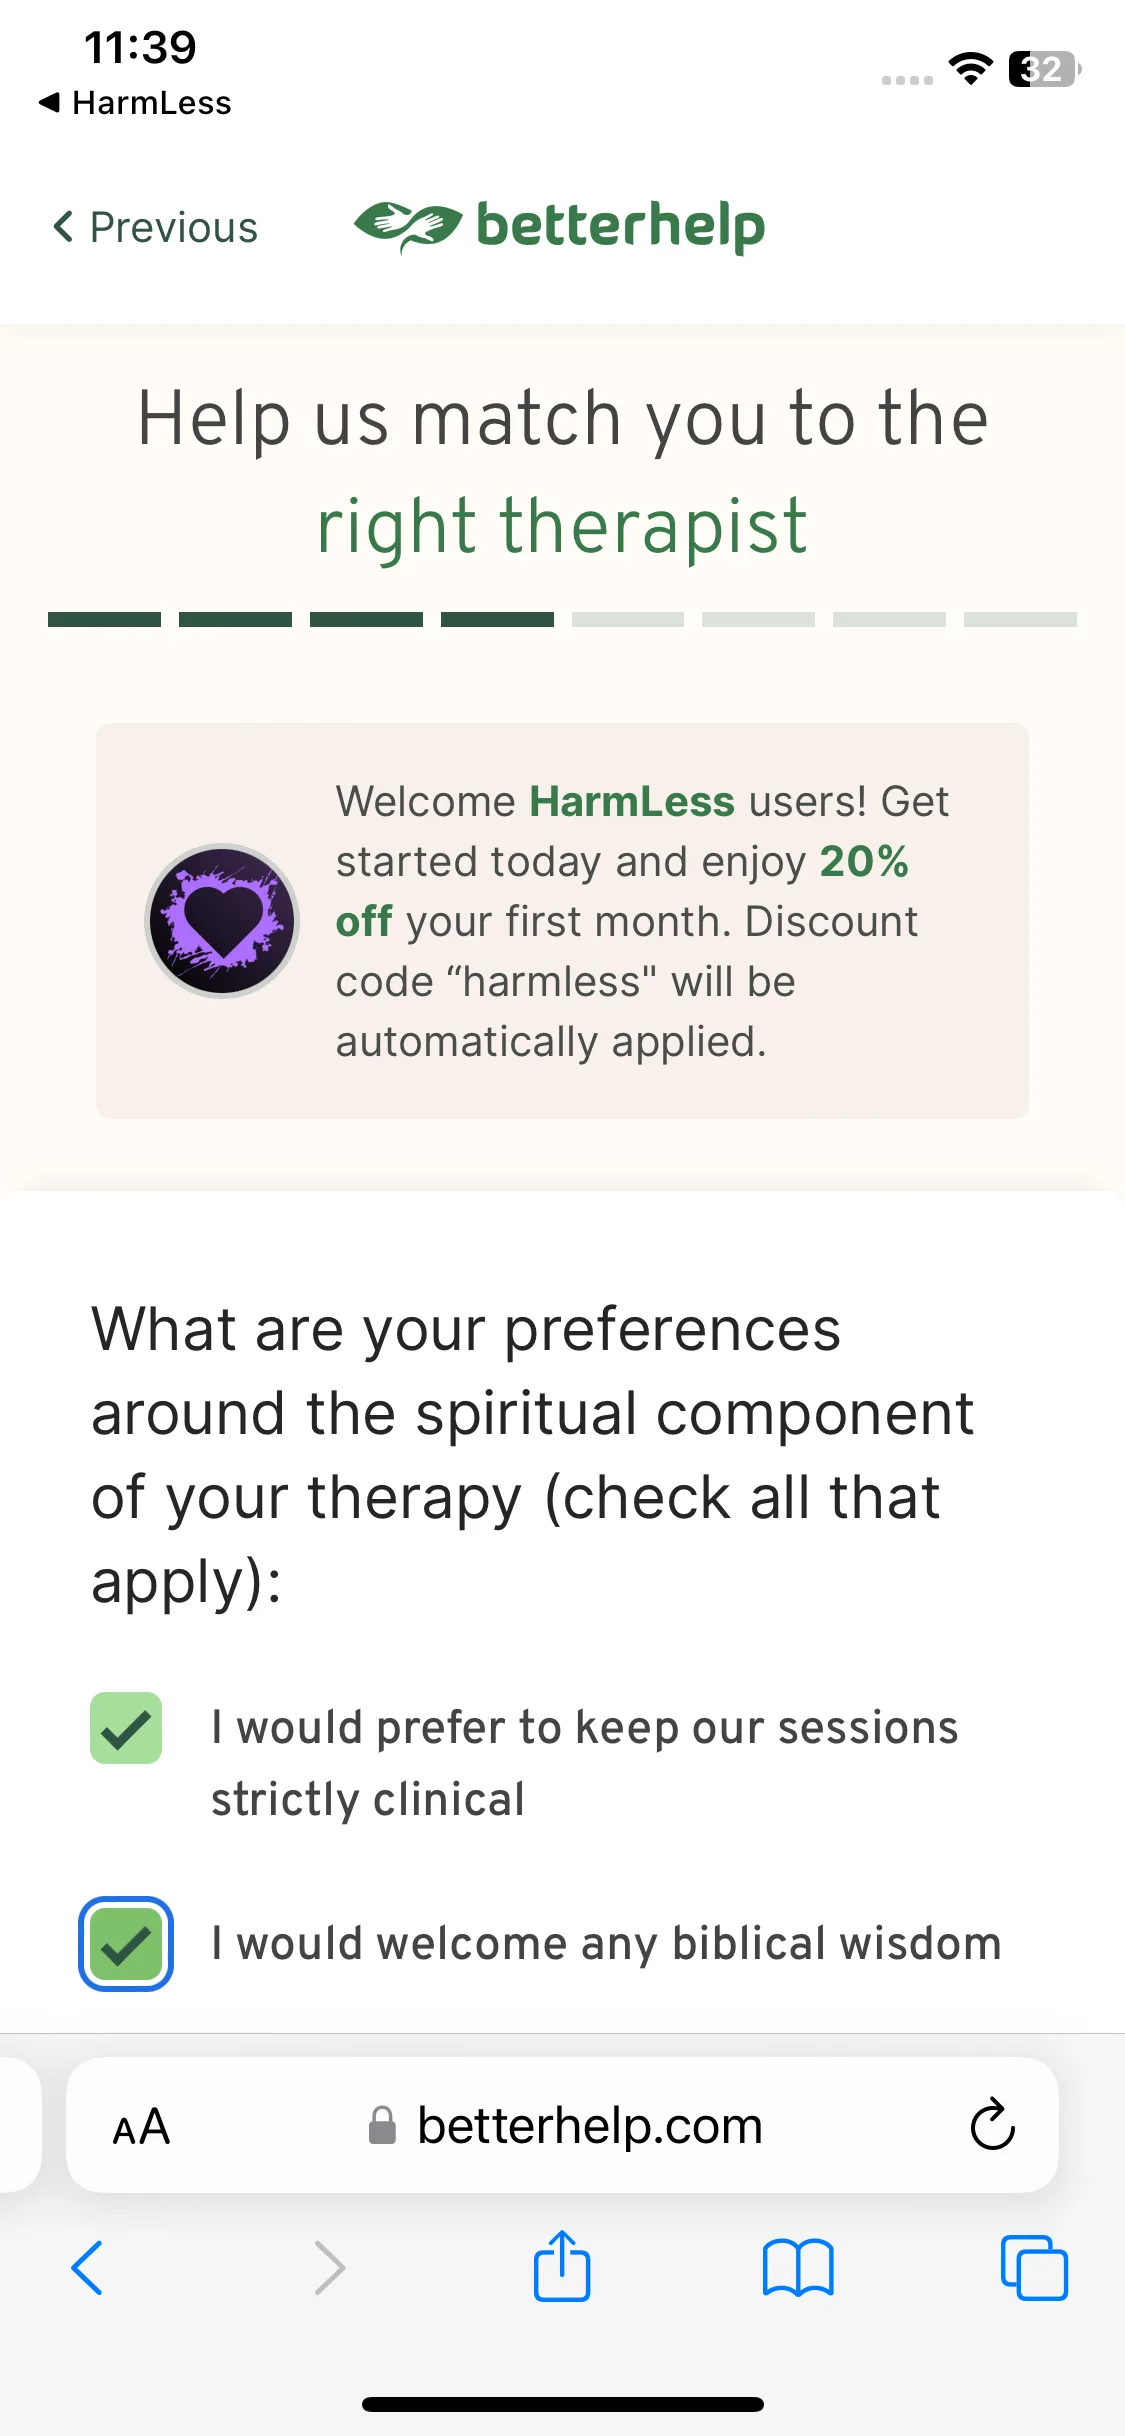Viewport: 1125px width, 2436px height.
Task: Tap the BetterHelp logo in header
Action: 560,226
